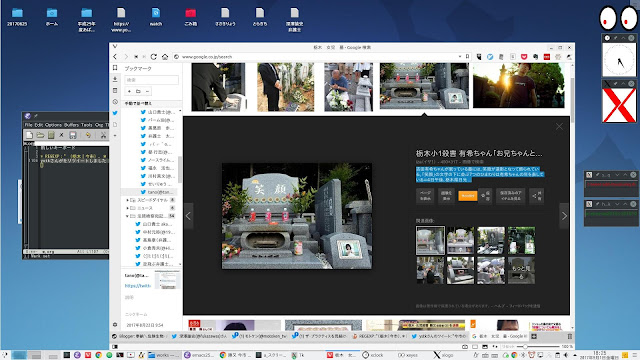
Task: Open the sunset man search result thumbnail
Action: 519,85
